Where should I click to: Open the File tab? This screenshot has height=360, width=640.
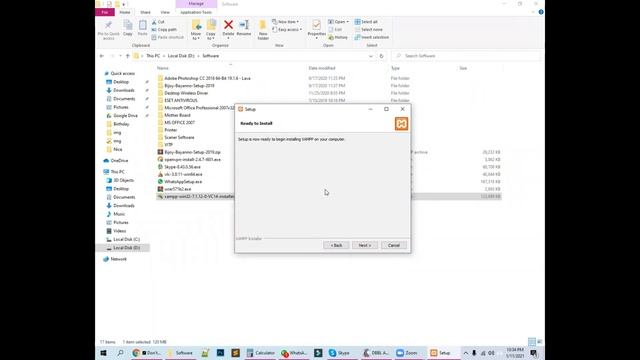(105, 12)
